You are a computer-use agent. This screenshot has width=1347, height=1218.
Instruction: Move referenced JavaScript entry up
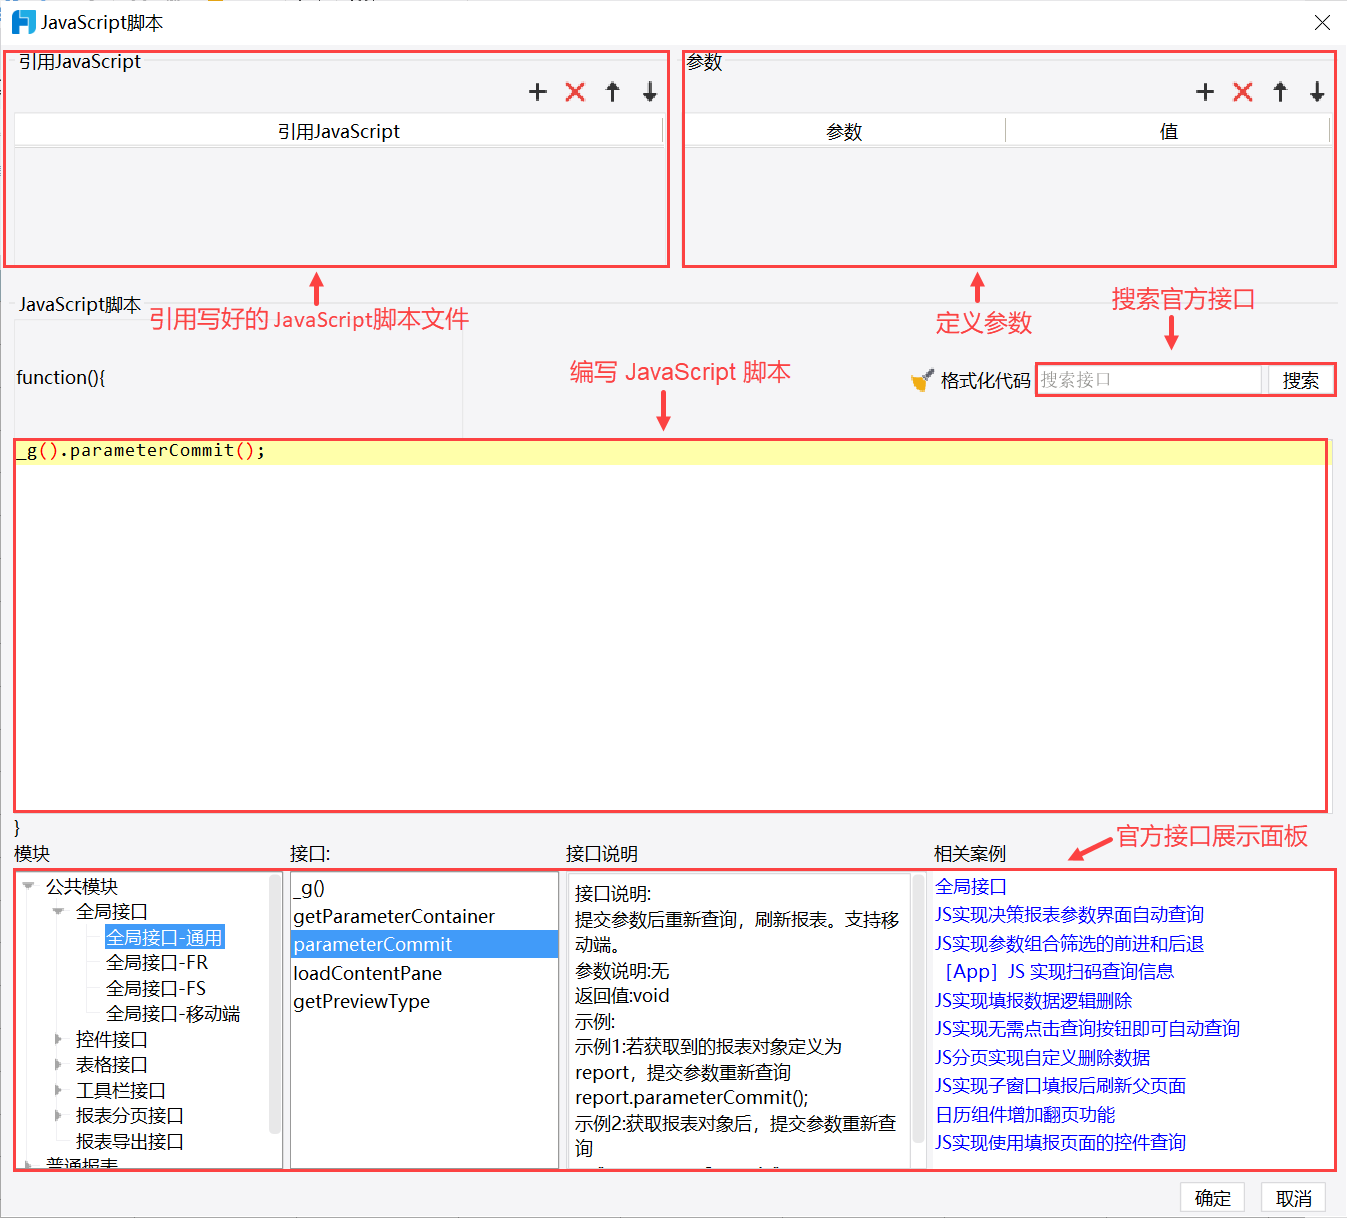coord(613,92)
